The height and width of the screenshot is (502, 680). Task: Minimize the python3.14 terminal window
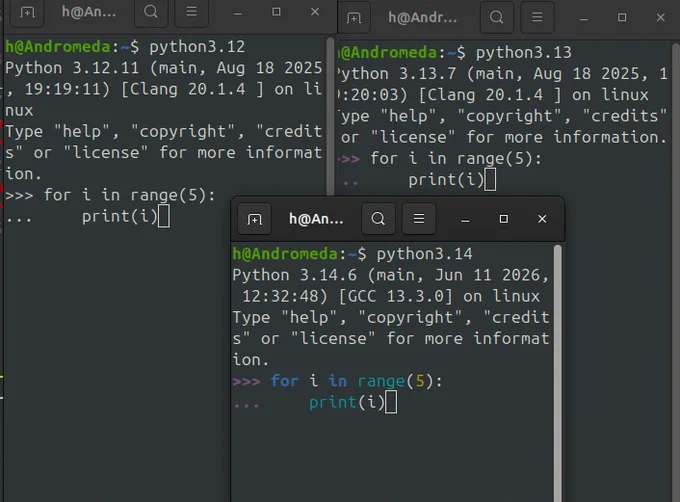coord(465,219)
